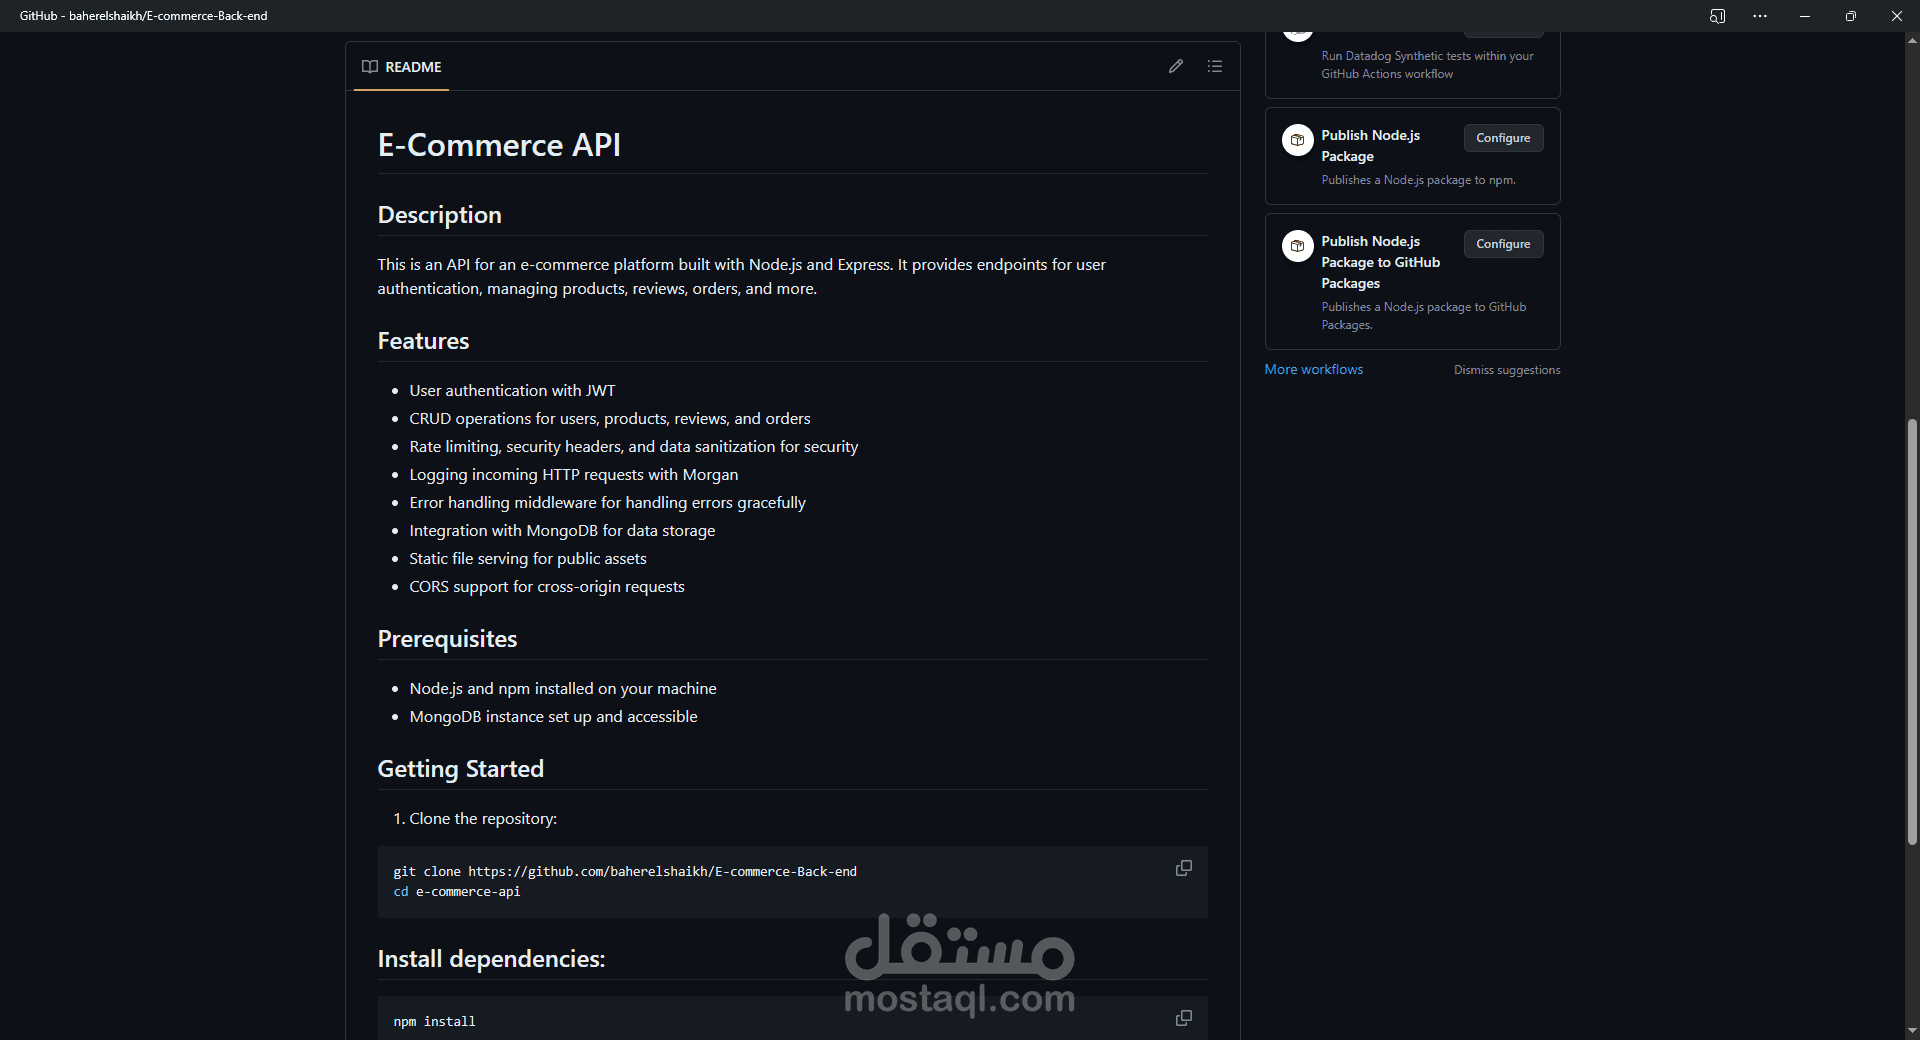Copy the npm install command
The image size is (1920, 1040).
pyautogui.click(x=1184, y=1018)
